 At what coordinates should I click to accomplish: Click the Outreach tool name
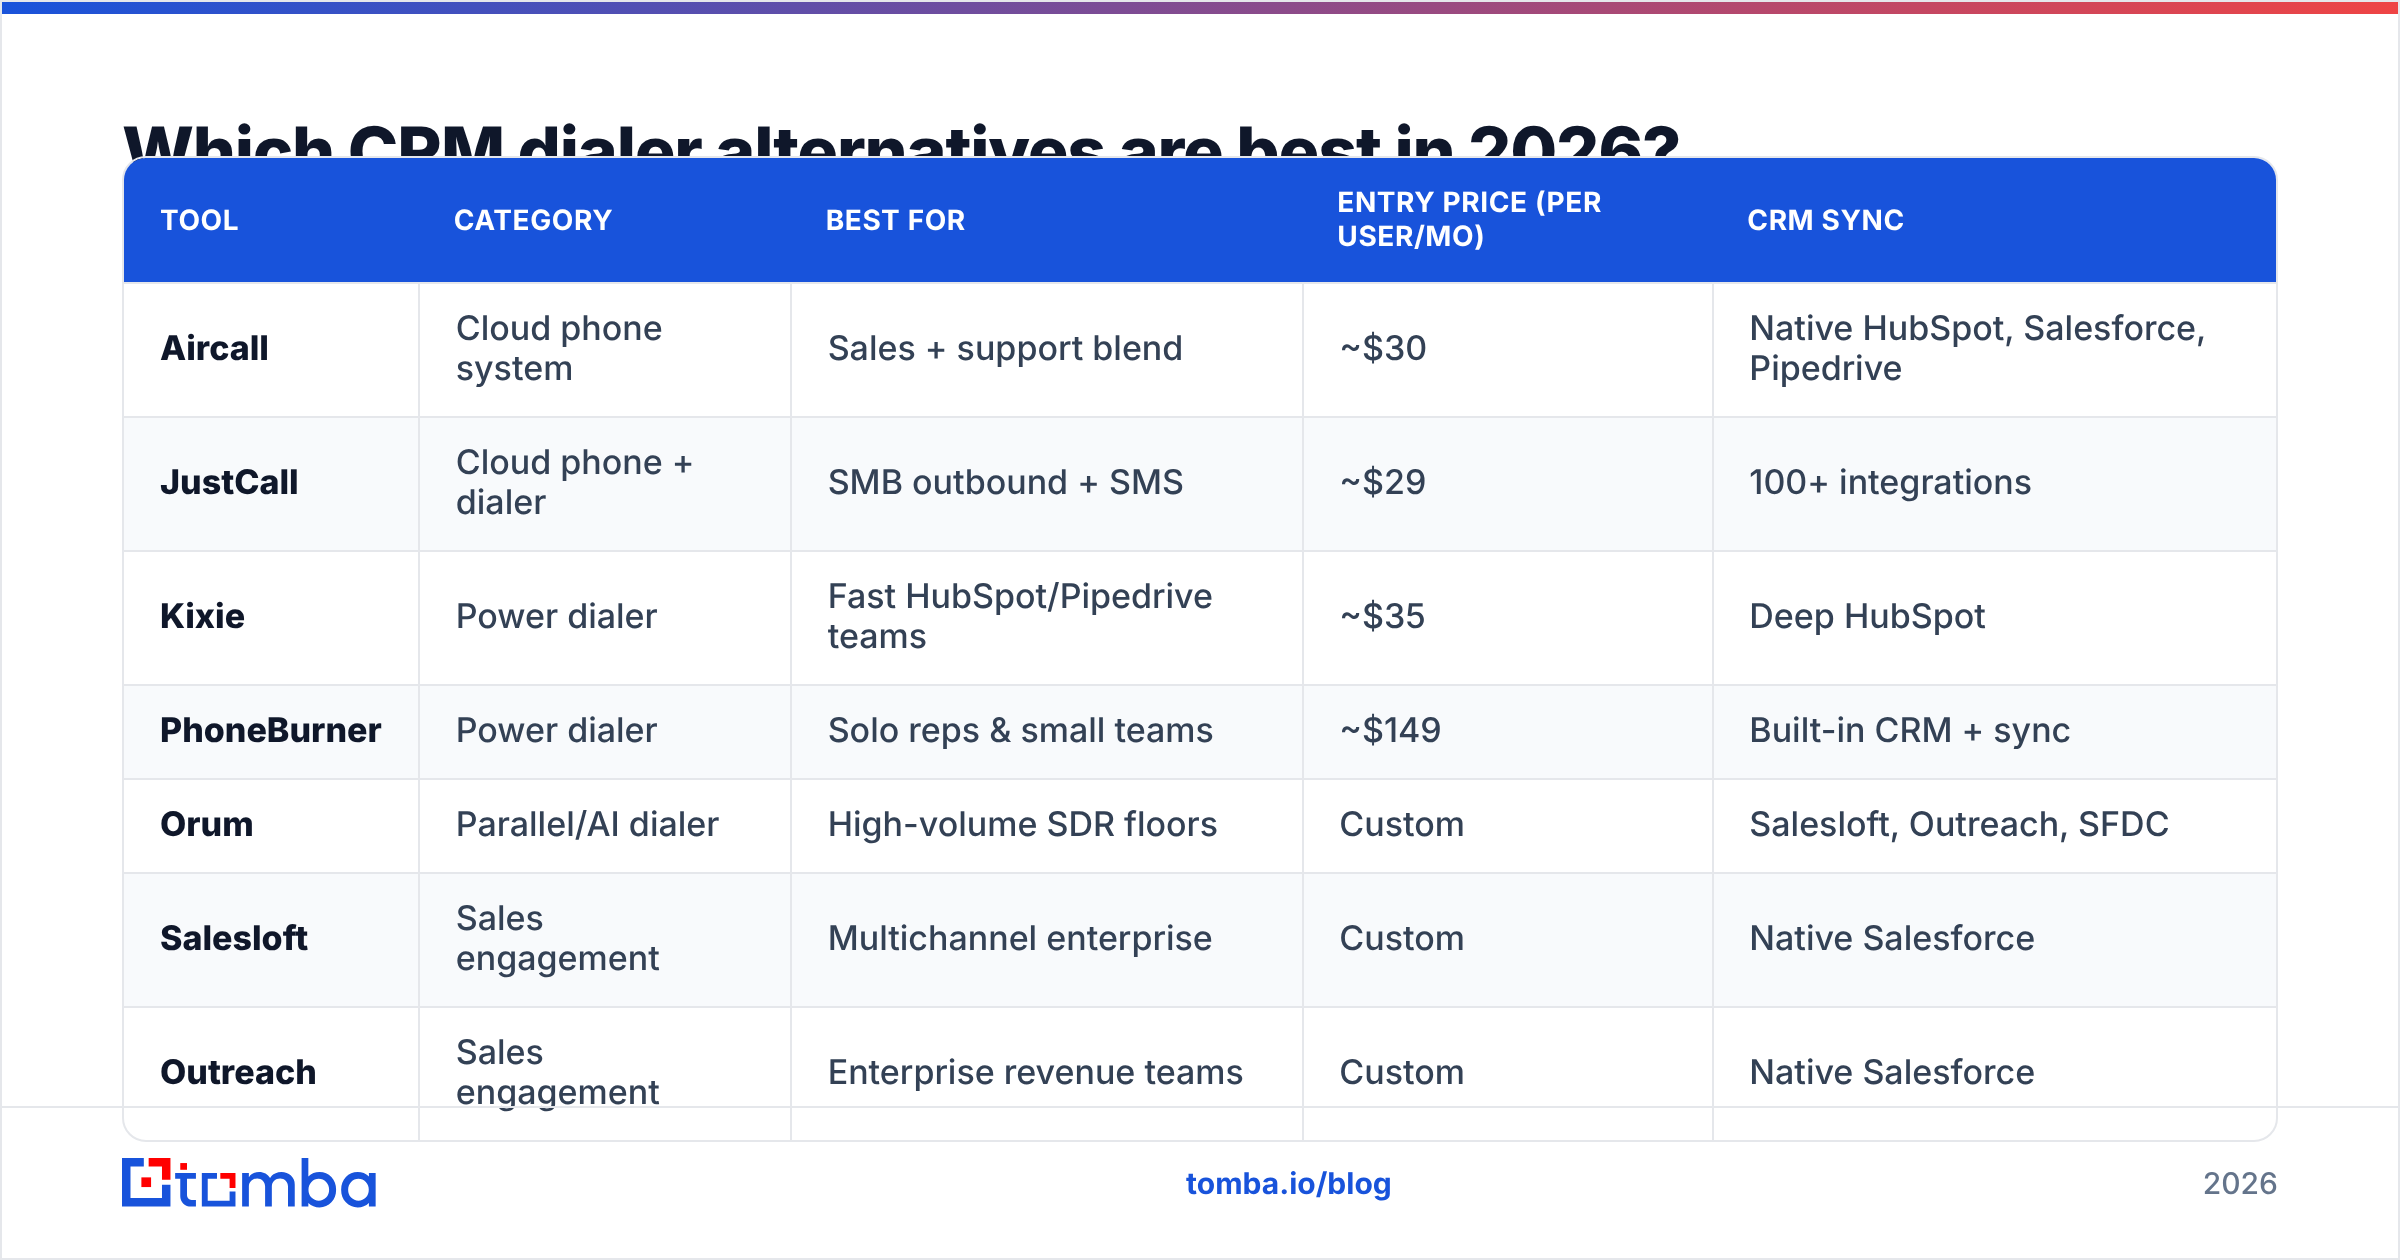[x=239, y=1072]
